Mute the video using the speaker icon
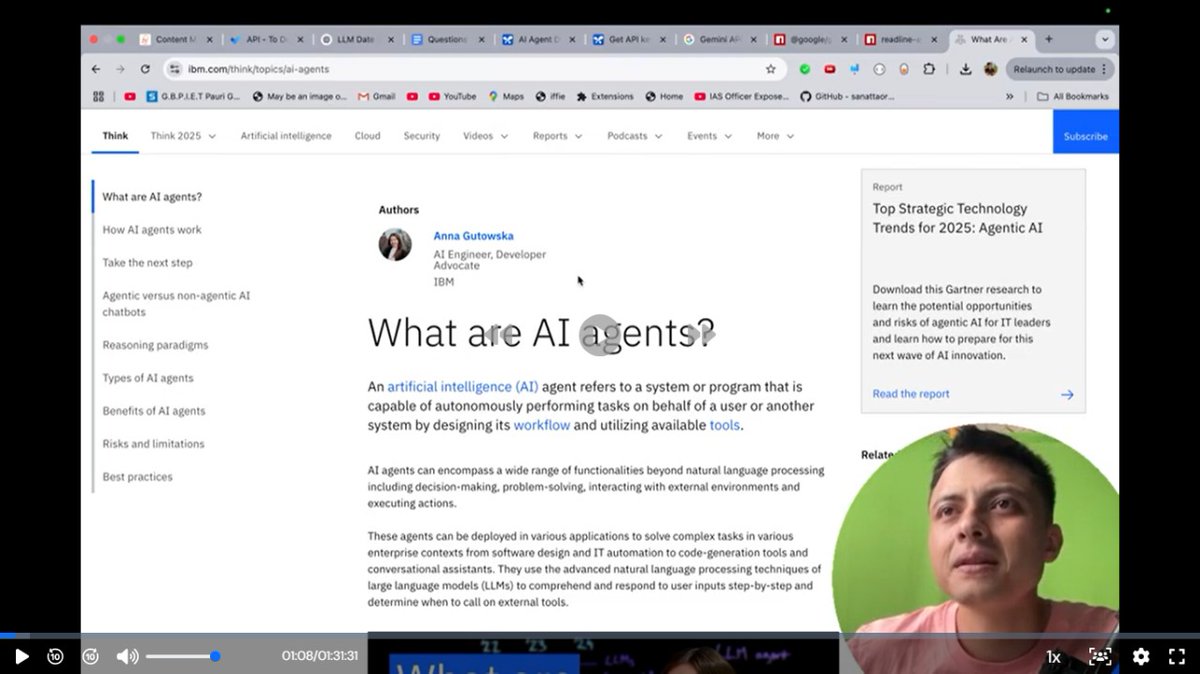1200x674 pixels. tap(127, 657)
